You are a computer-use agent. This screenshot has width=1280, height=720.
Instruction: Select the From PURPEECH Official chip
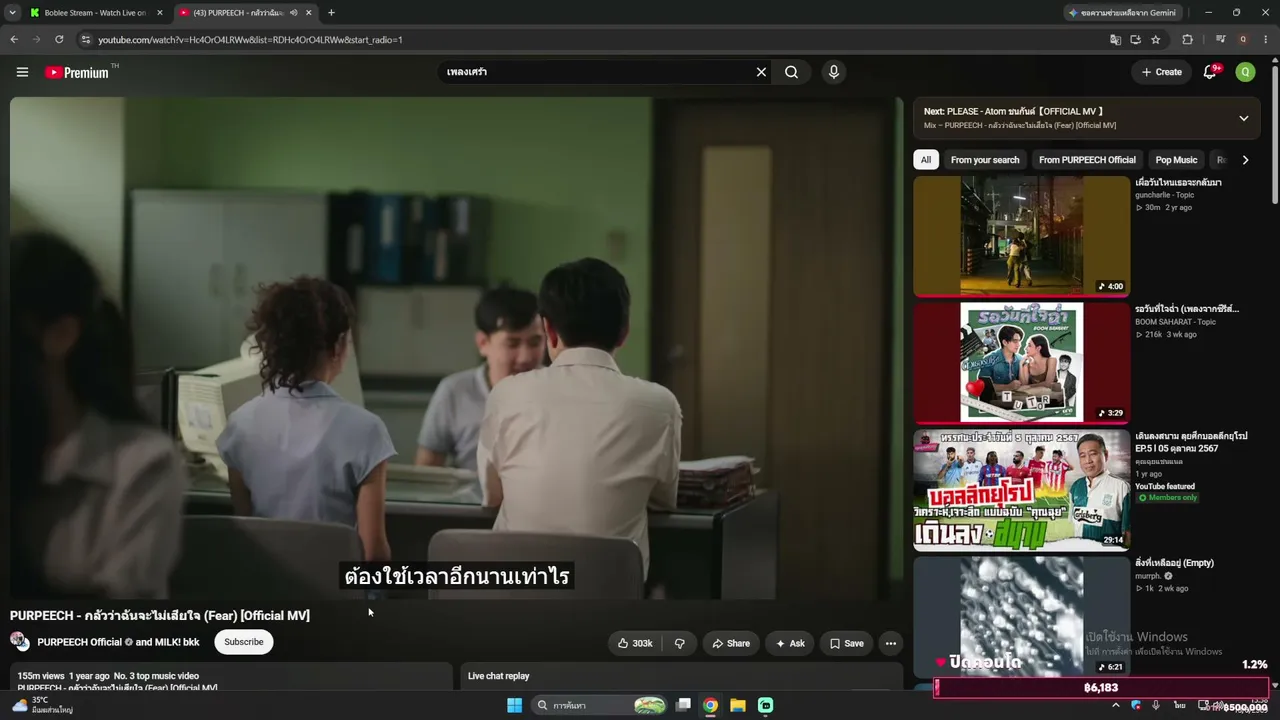tap(1087, 160)
